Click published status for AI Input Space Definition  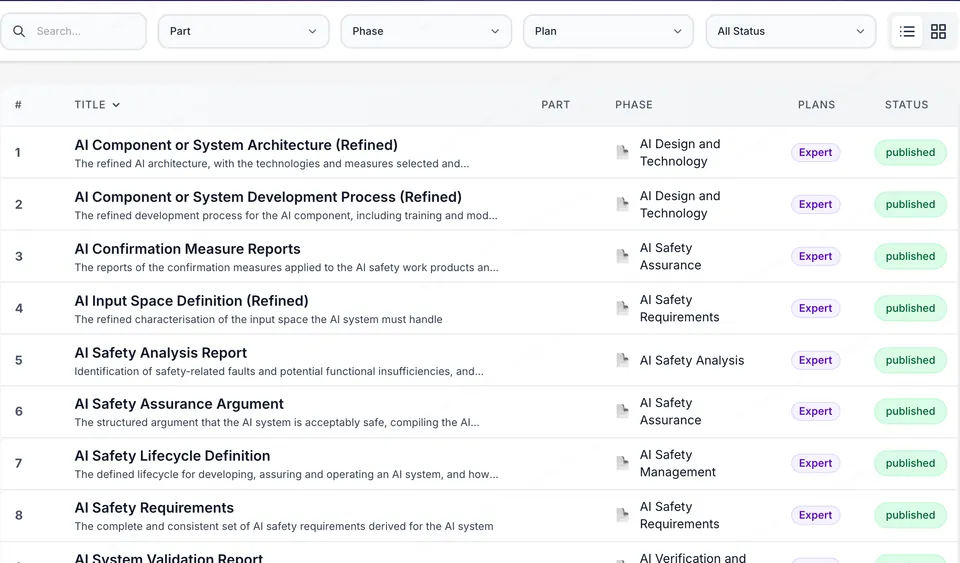[x=910, y=308]
